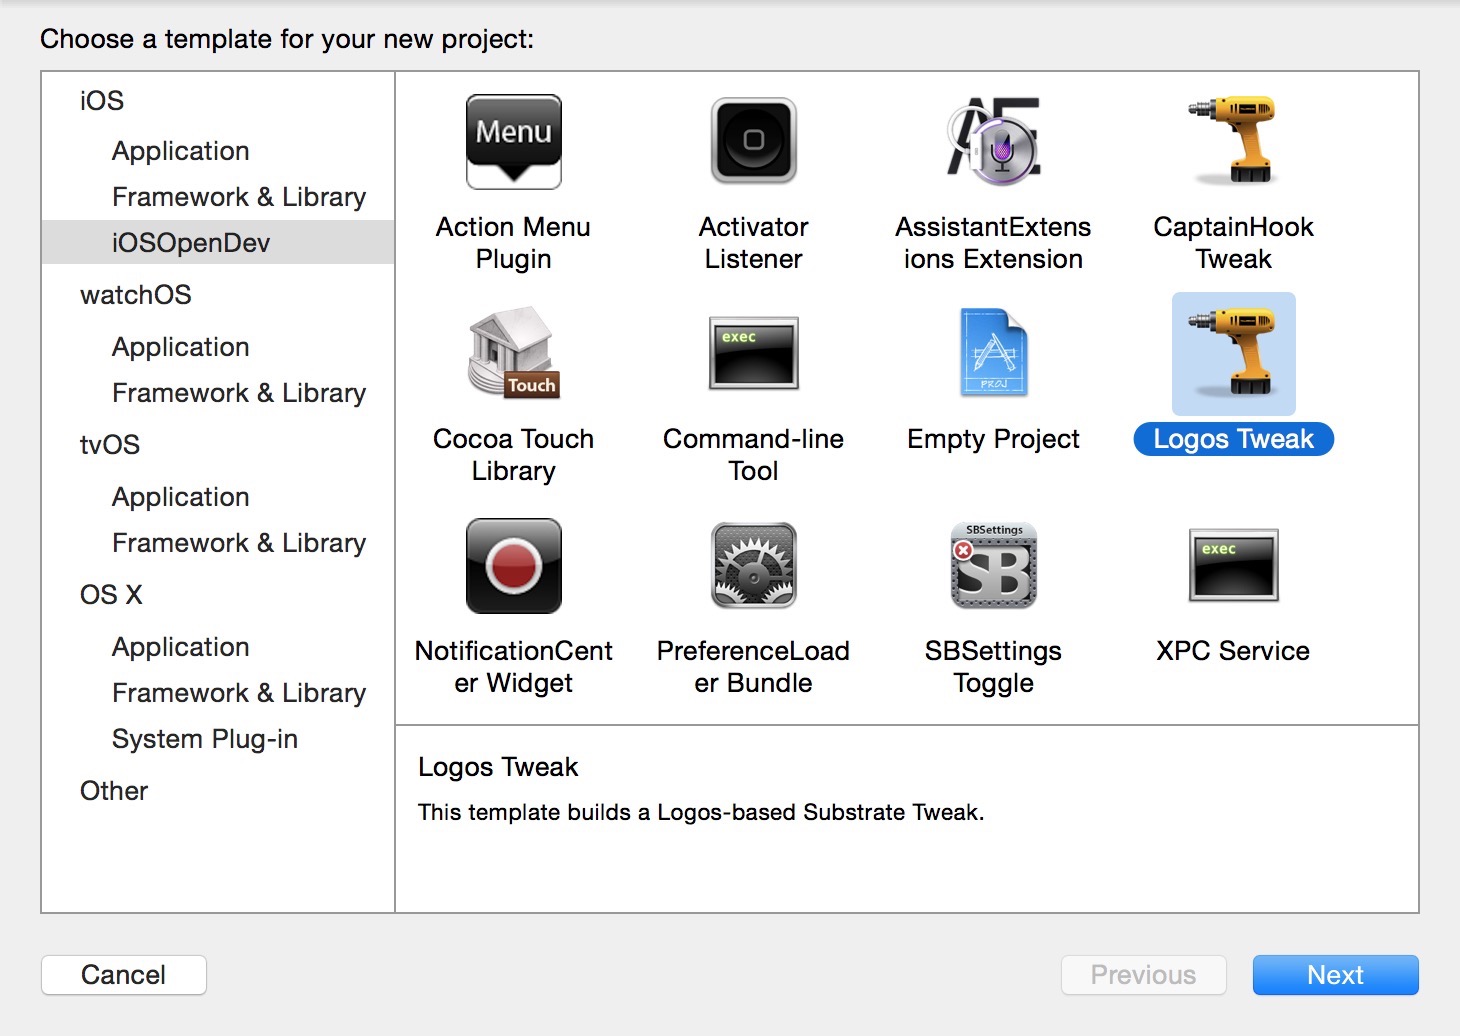
Task: Click the 'Command-line Tool' label
Action: pyautogui.click(x=754, y=455)
